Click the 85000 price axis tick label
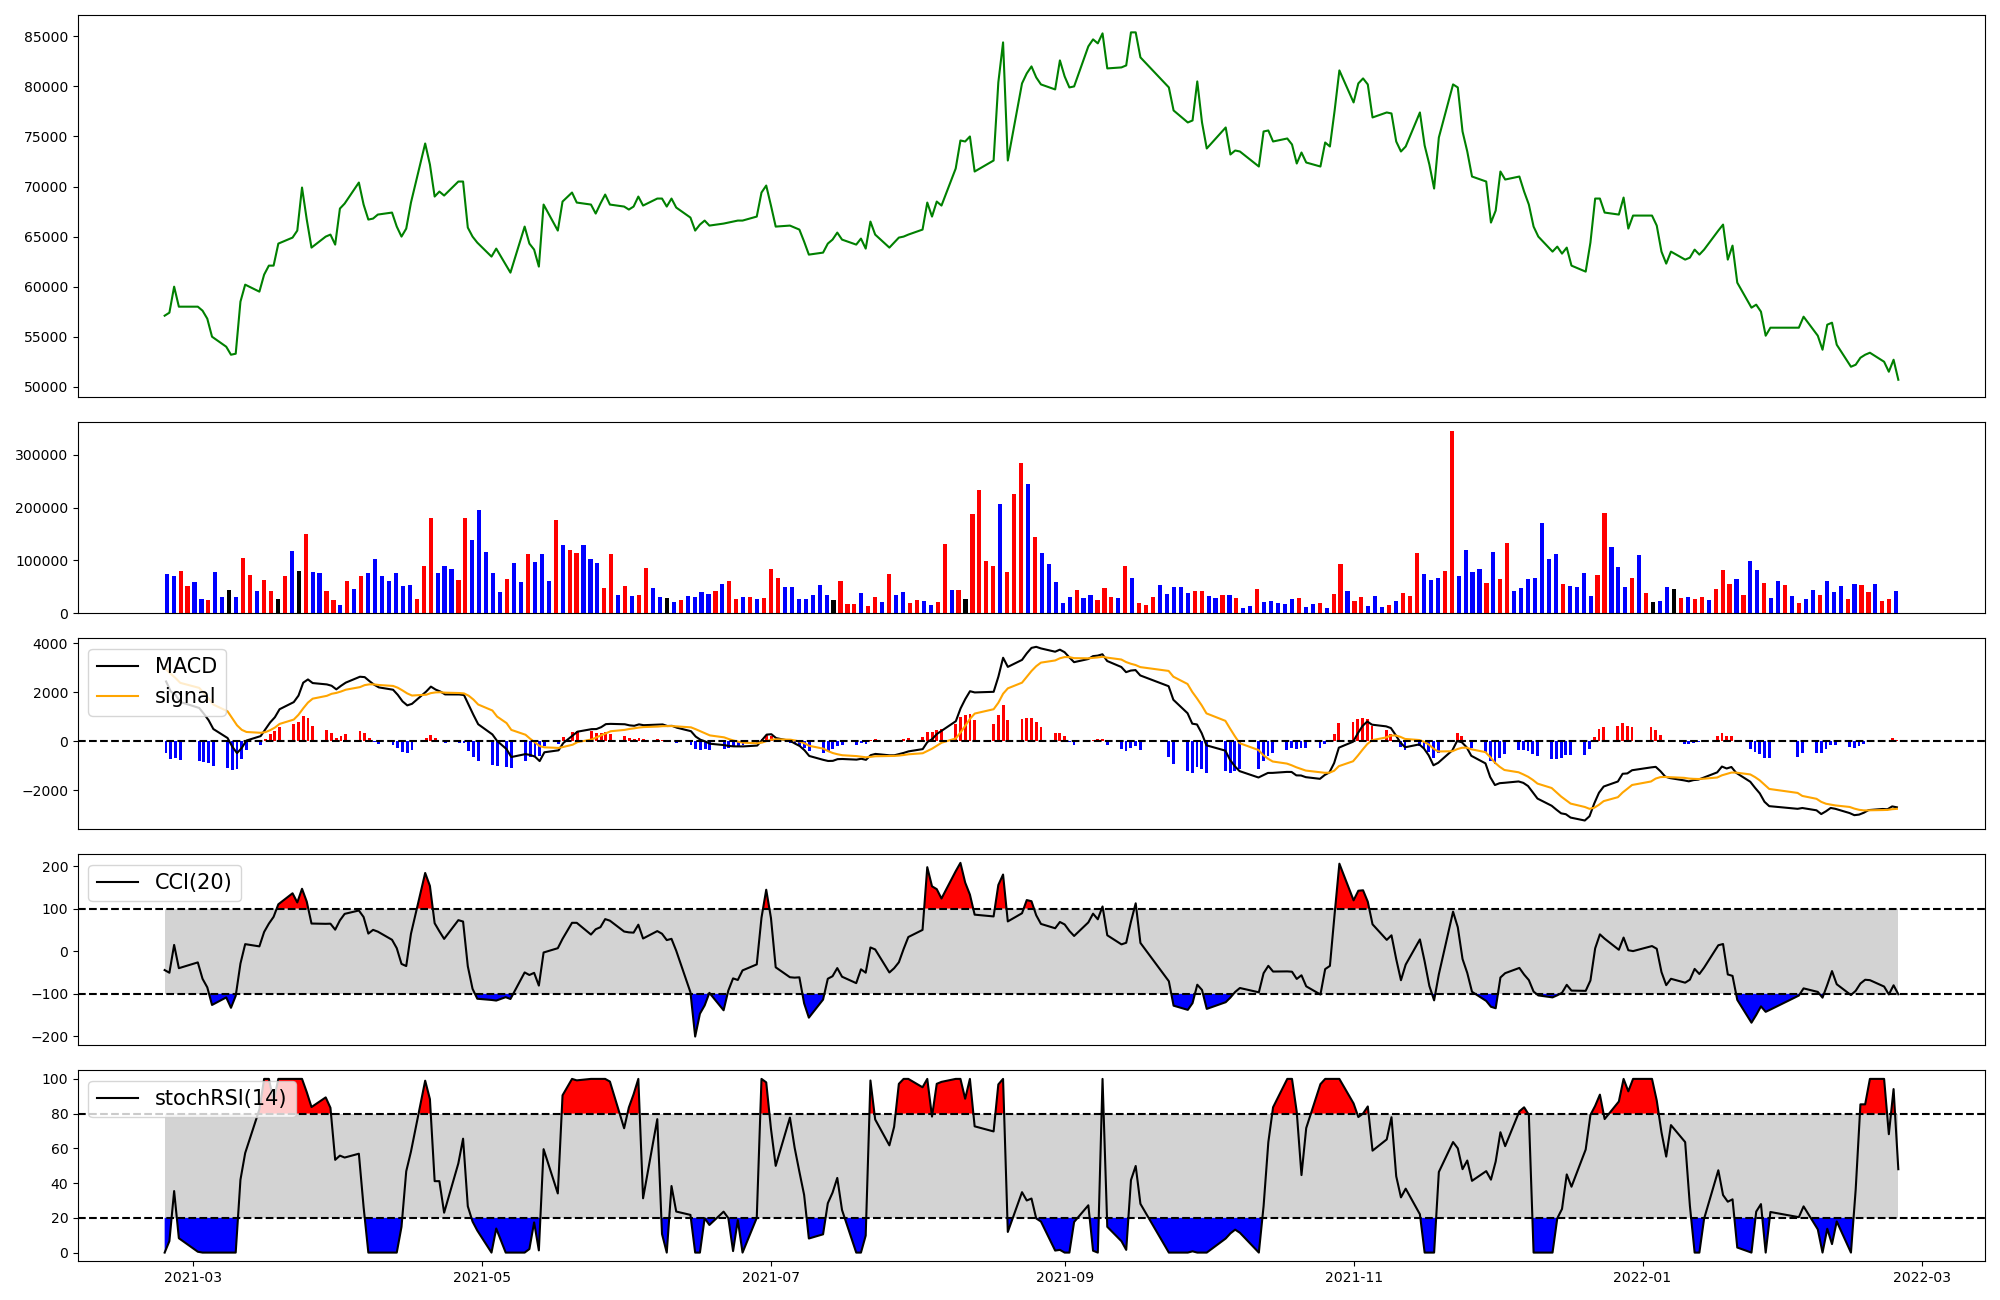The height and width of the screenshot is (1300, 2000). pos(44,37)
